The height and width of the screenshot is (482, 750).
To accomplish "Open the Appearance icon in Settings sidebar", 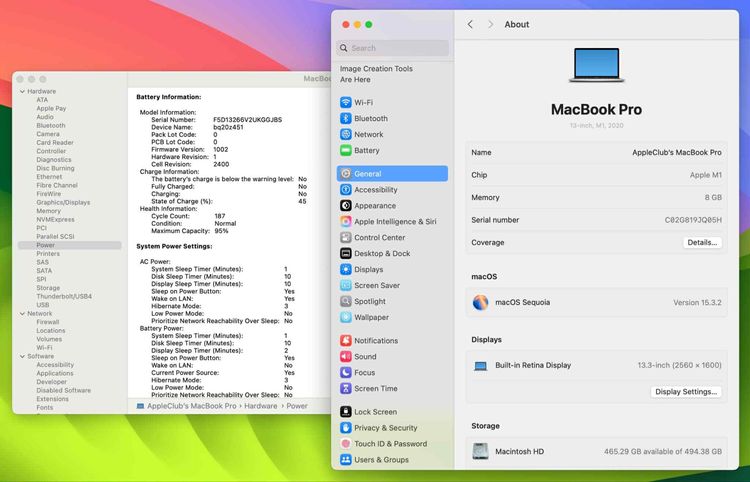I will pos(346,206).
